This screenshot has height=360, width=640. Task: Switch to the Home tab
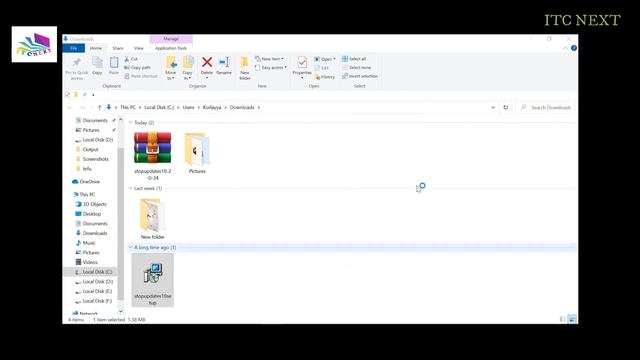click(x=96, y=48)
